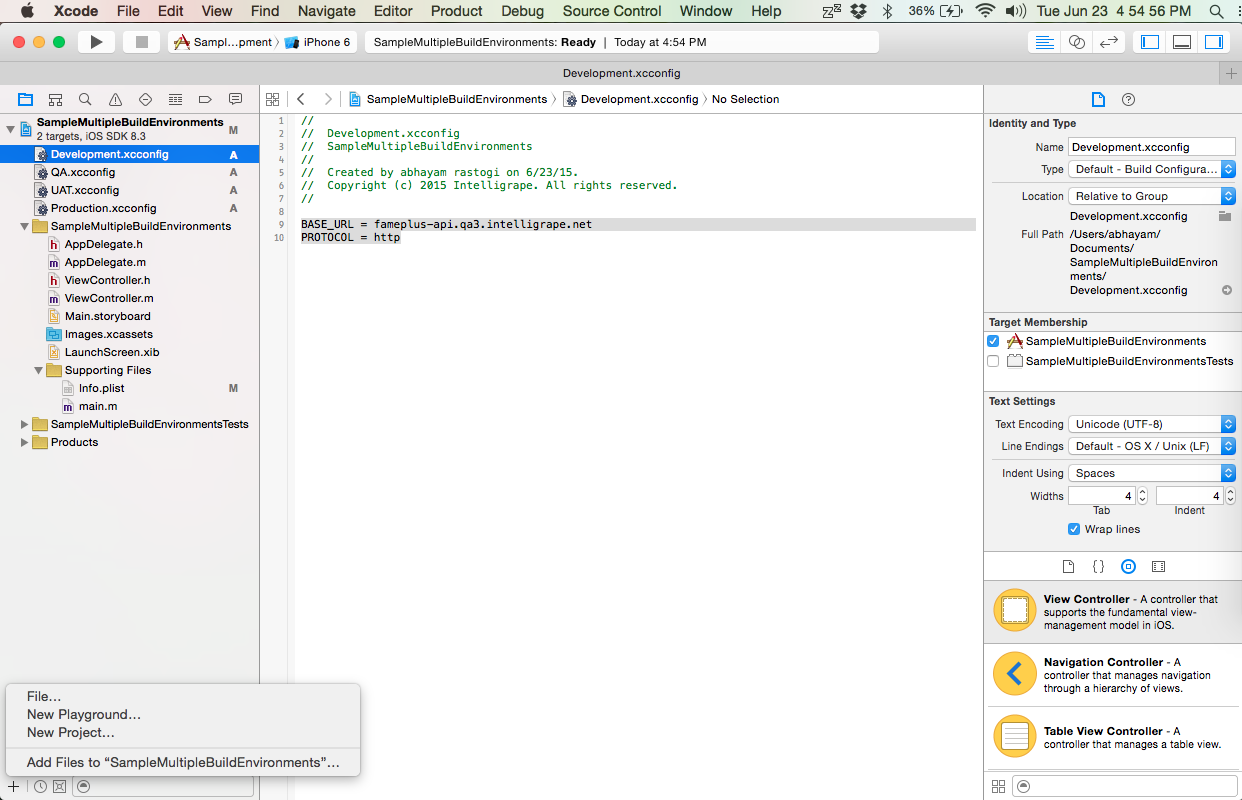Open the Text Encoding dropdown
Screen dimensions: 1242x800
[x=1152, y=424]
